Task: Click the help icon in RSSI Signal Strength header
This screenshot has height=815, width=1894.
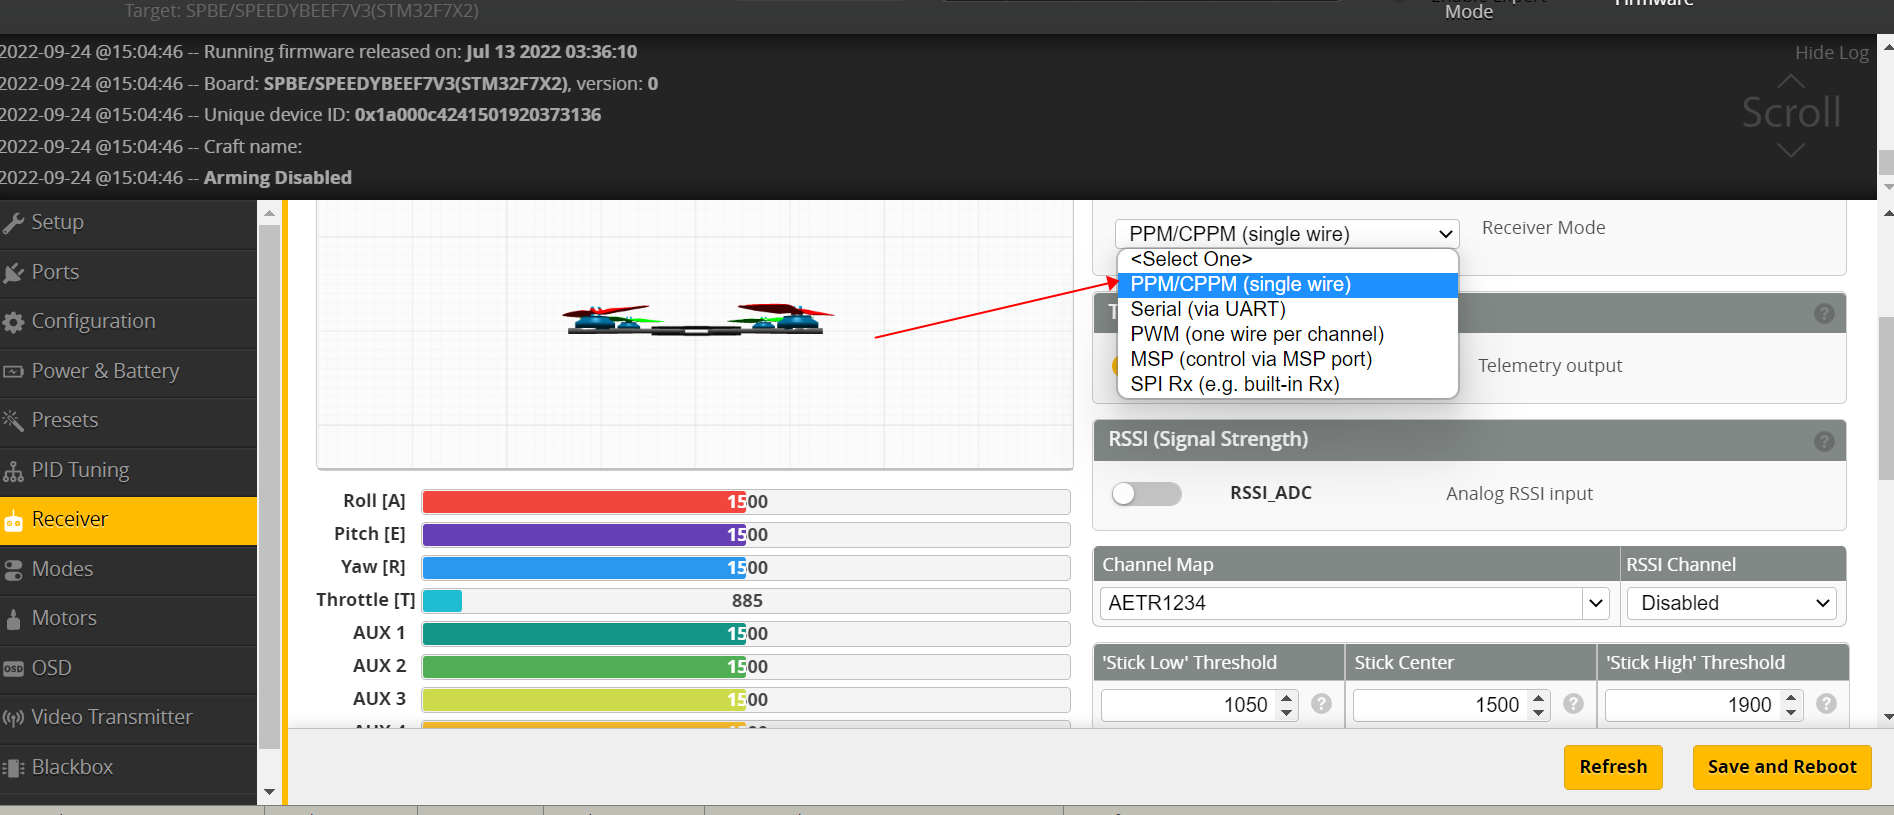Action: coord(1824,441)
